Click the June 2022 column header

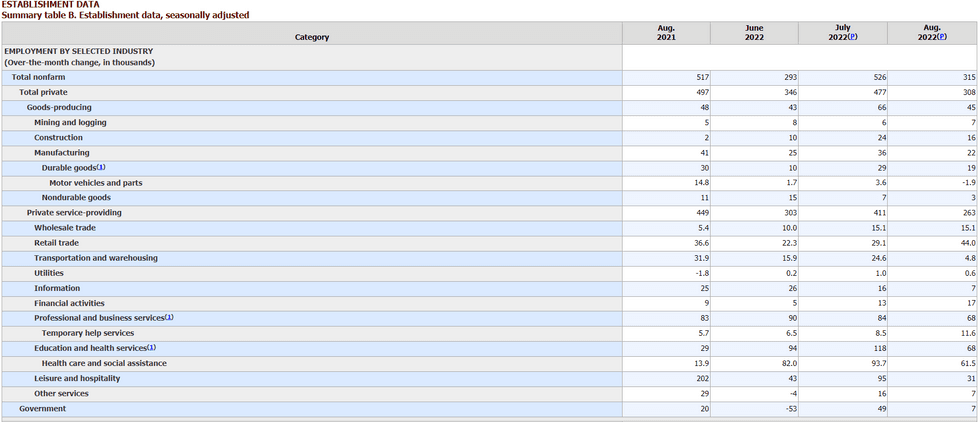pos(754,32)
